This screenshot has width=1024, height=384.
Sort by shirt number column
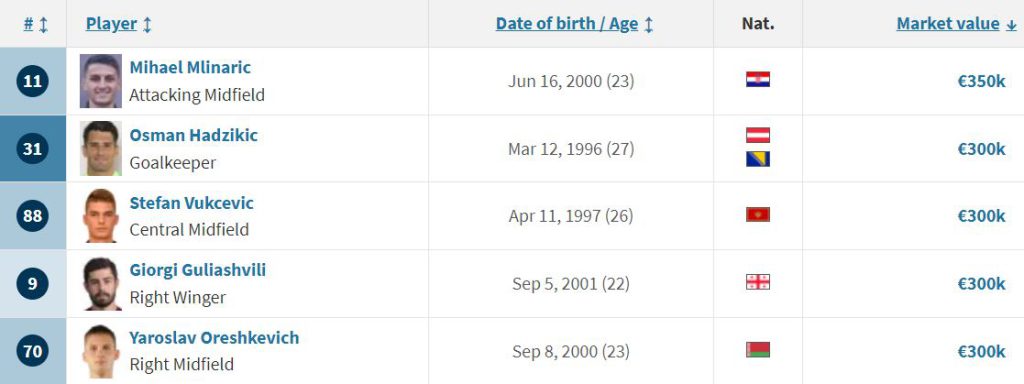35,25
